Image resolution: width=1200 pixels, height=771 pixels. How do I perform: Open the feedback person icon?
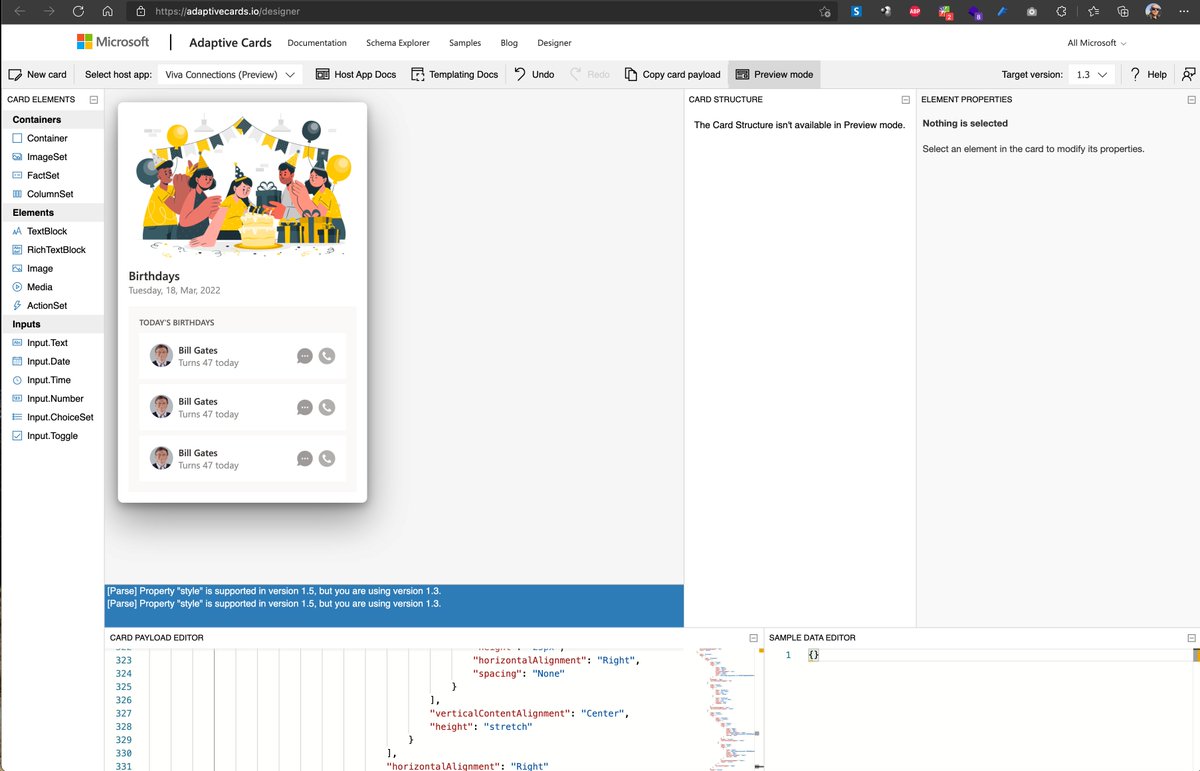[x=1188, y=74]
